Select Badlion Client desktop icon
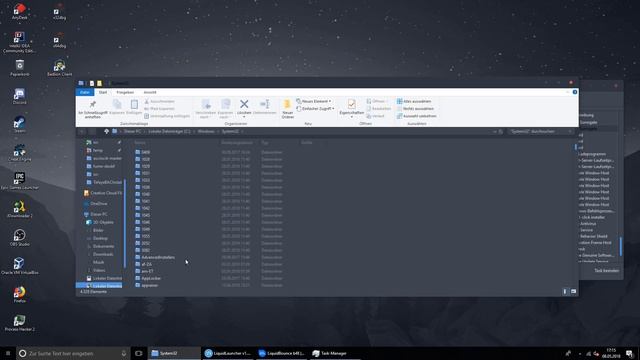The image size is (640, 360). pos(59,68)
